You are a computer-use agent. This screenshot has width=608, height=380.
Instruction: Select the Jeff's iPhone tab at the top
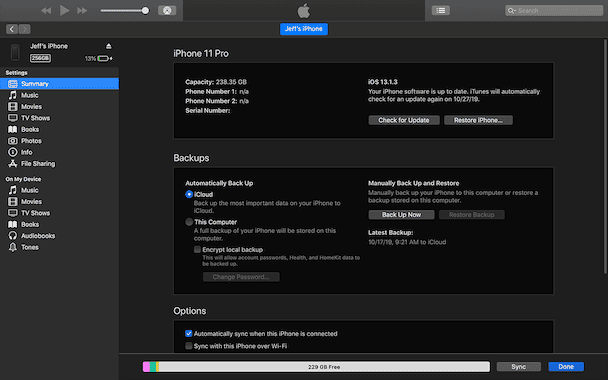point(304,29)
